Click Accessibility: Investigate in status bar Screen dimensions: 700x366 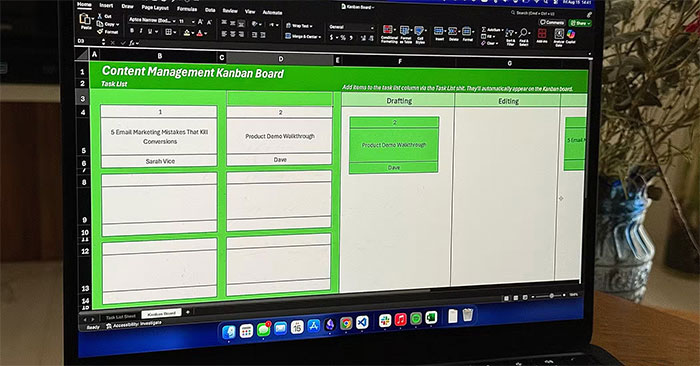pos(133,324)
